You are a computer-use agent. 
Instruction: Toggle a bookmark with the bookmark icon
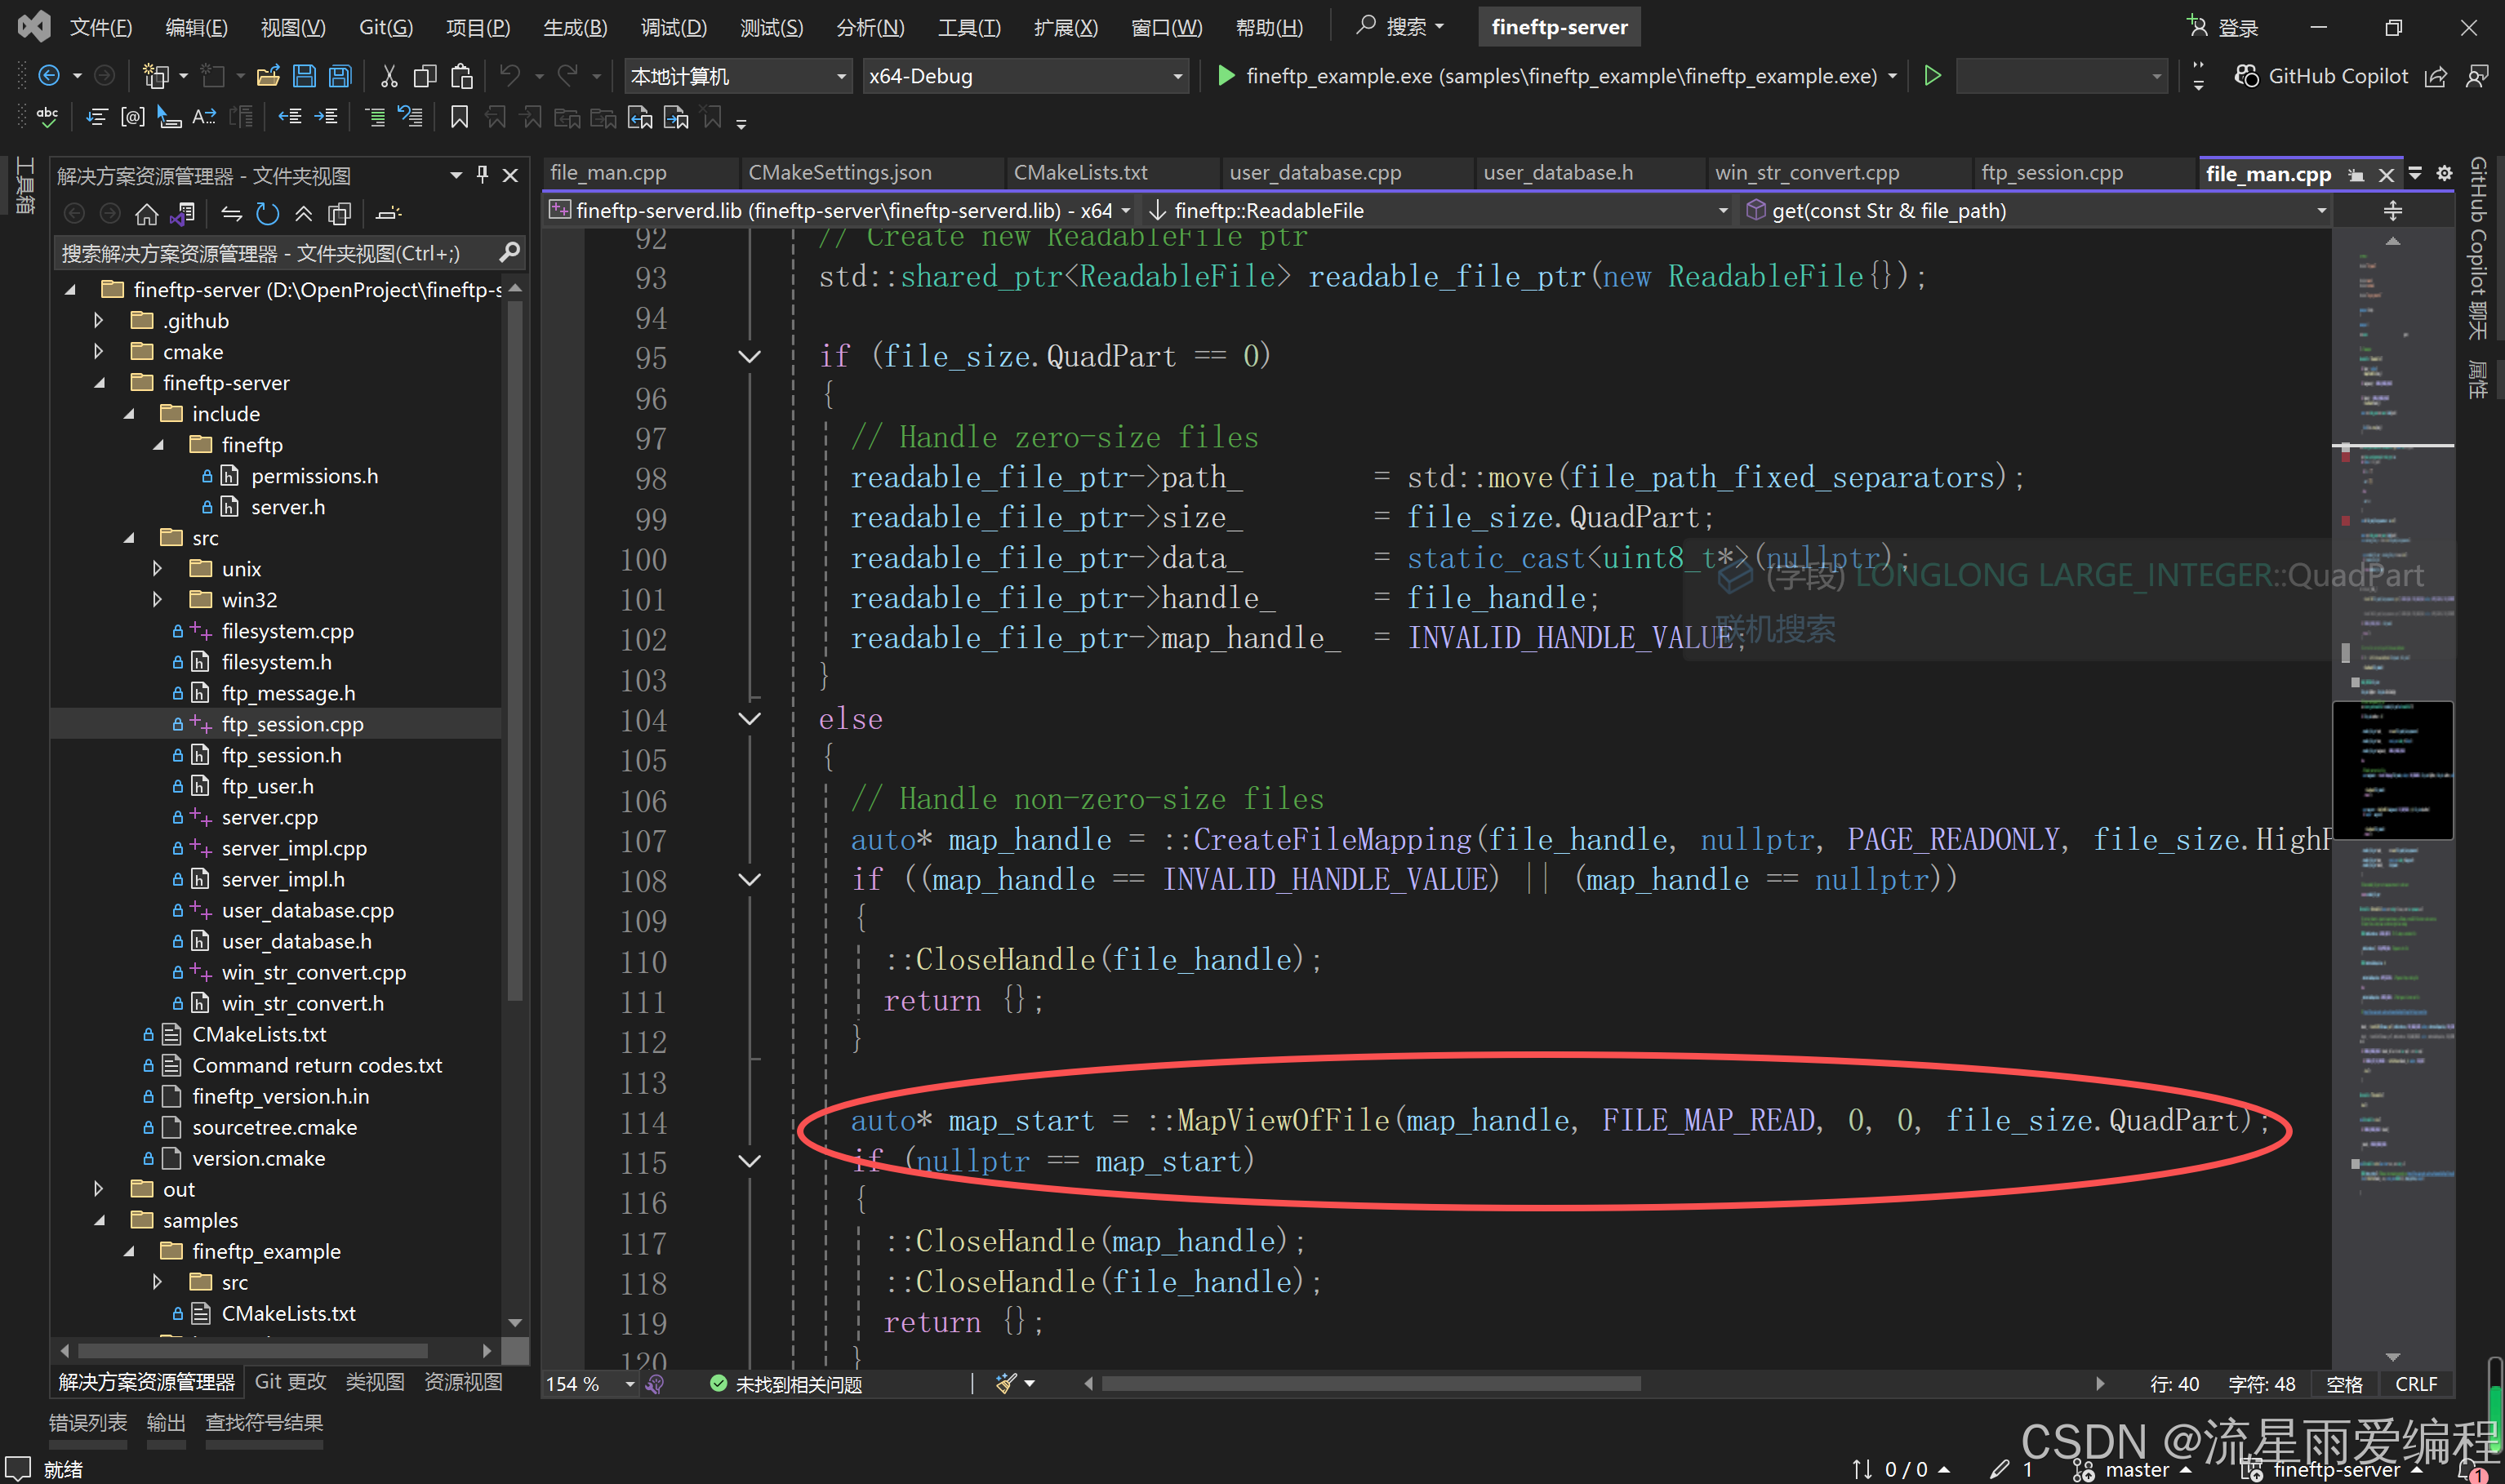click(459, 118)
